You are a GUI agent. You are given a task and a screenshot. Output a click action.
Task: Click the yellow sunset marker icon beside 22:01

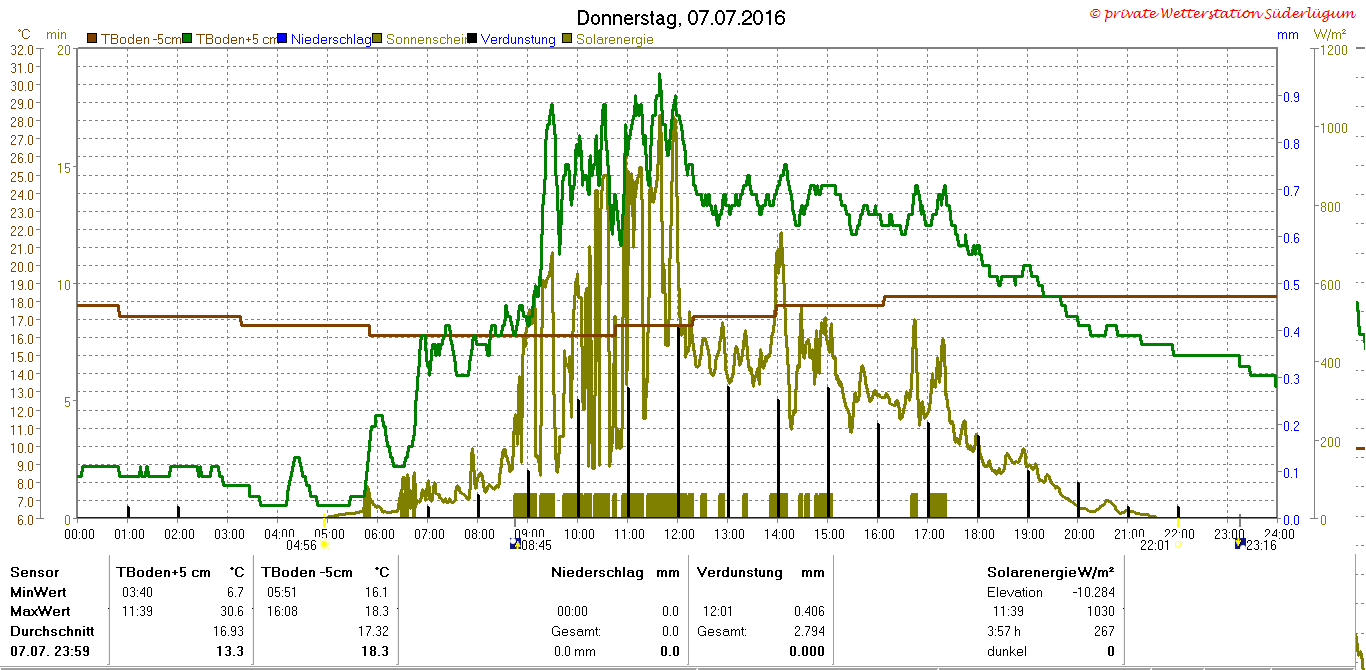[1176, 545]
